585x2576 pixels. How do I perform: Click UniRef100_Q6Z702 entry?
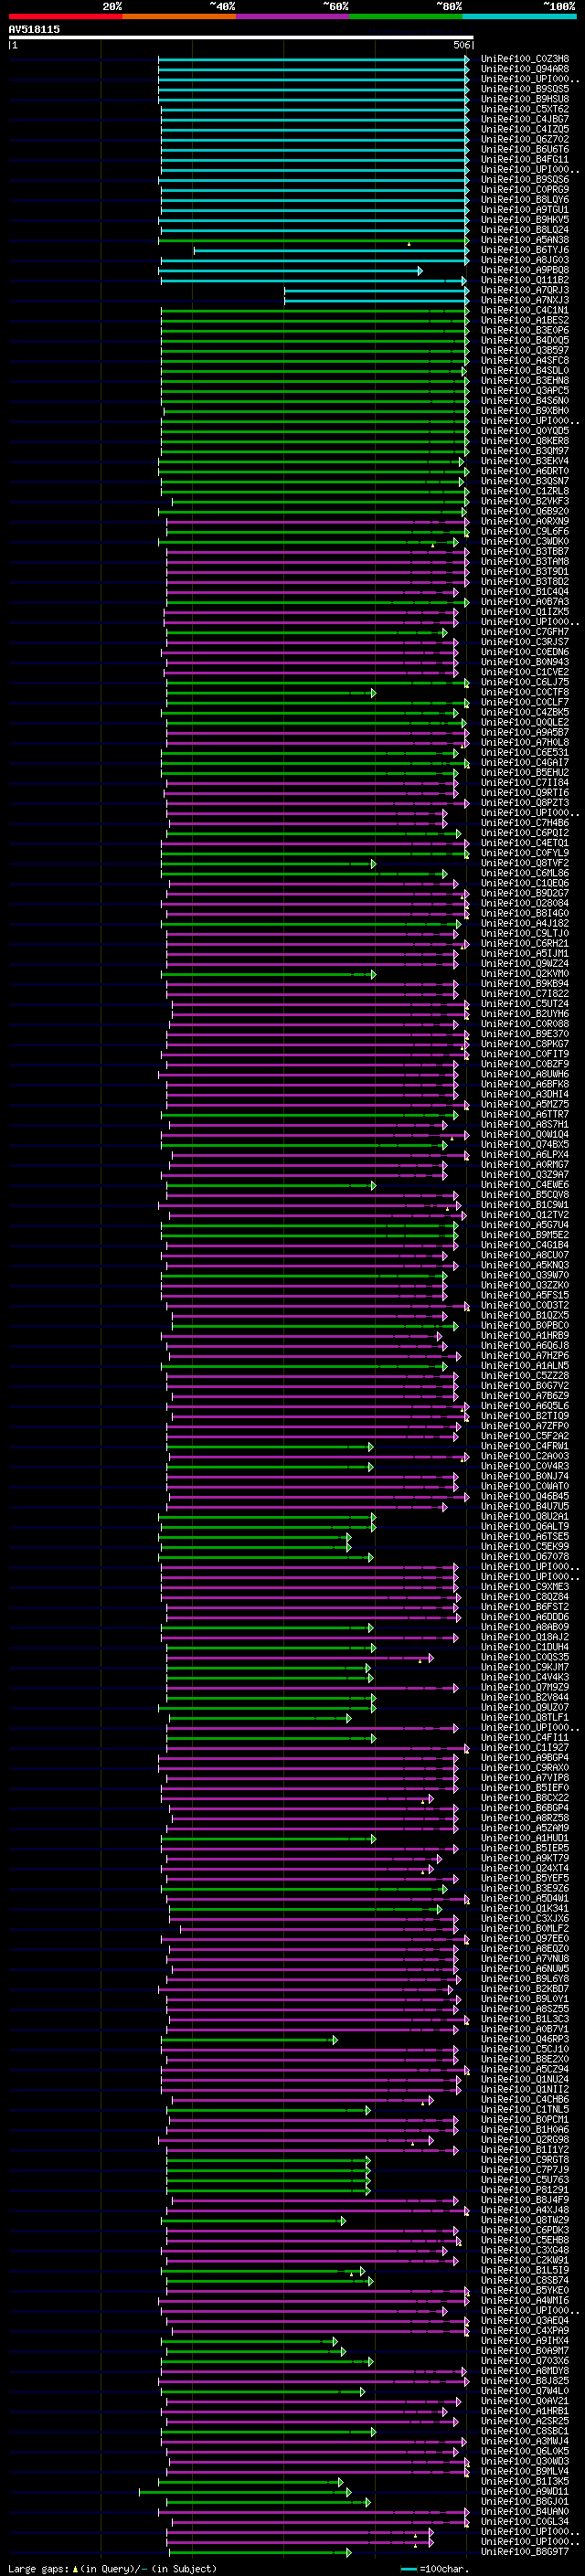525,139
